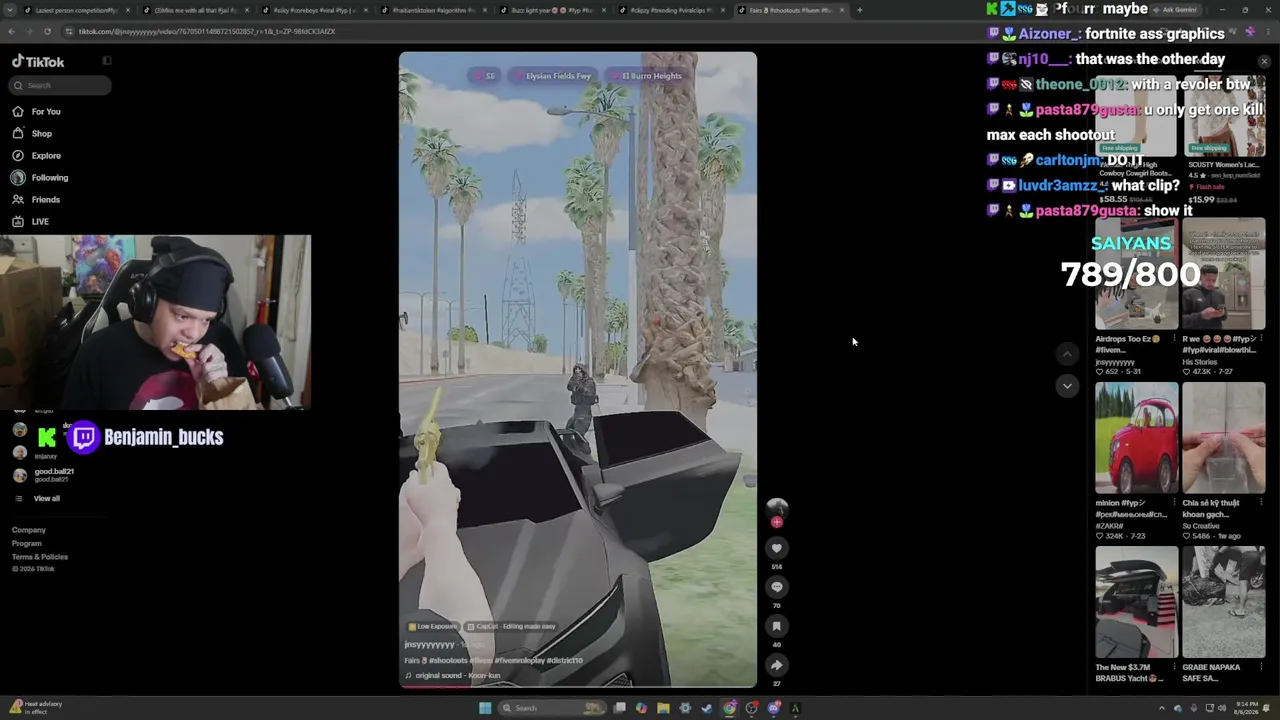1280x720 pixels.
Task: Open the Following feed
Action: (40, 177)
